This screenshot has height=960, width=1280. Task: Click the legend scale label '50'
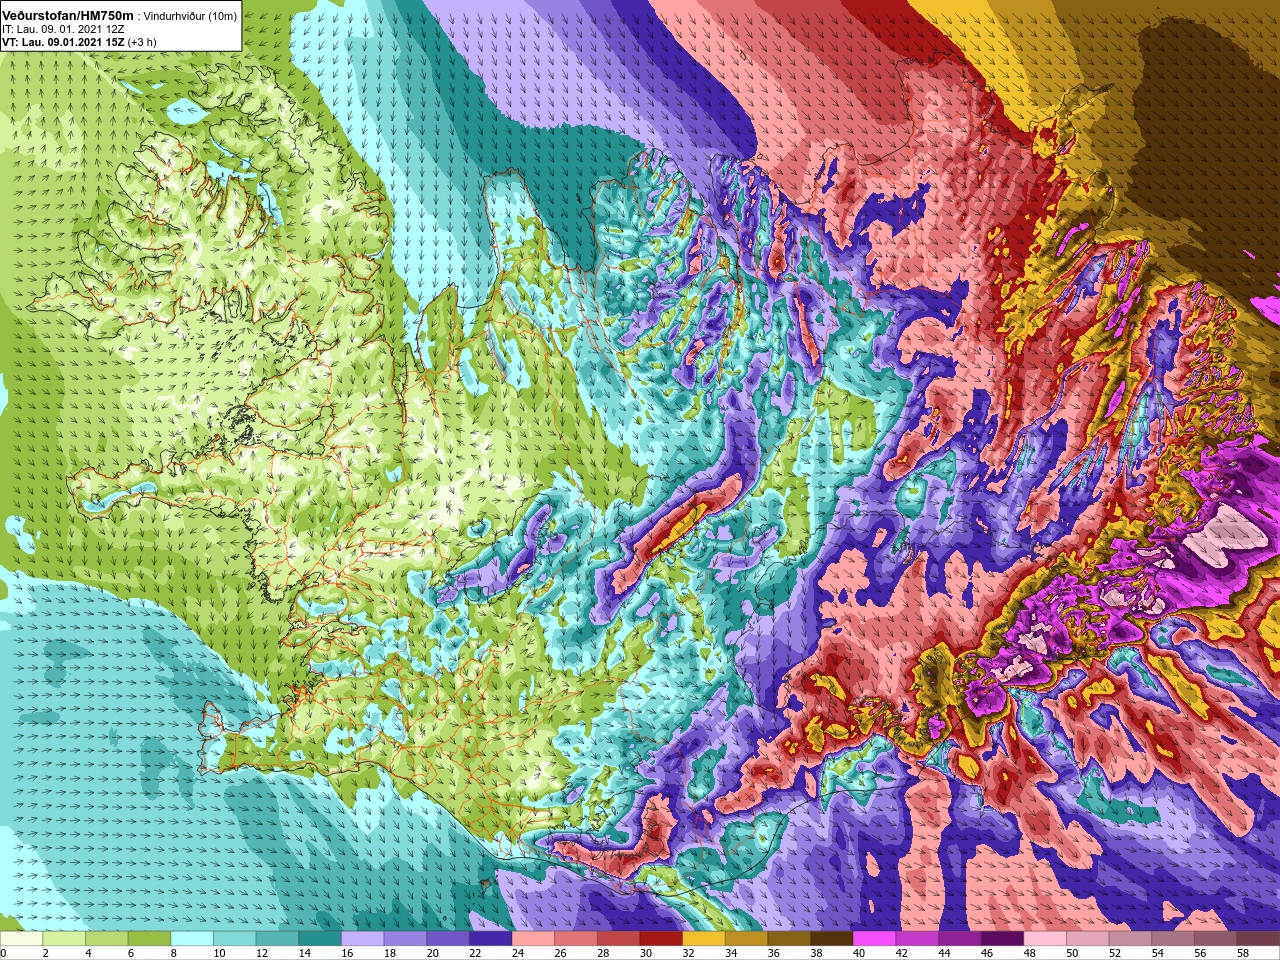point(1072,954)
